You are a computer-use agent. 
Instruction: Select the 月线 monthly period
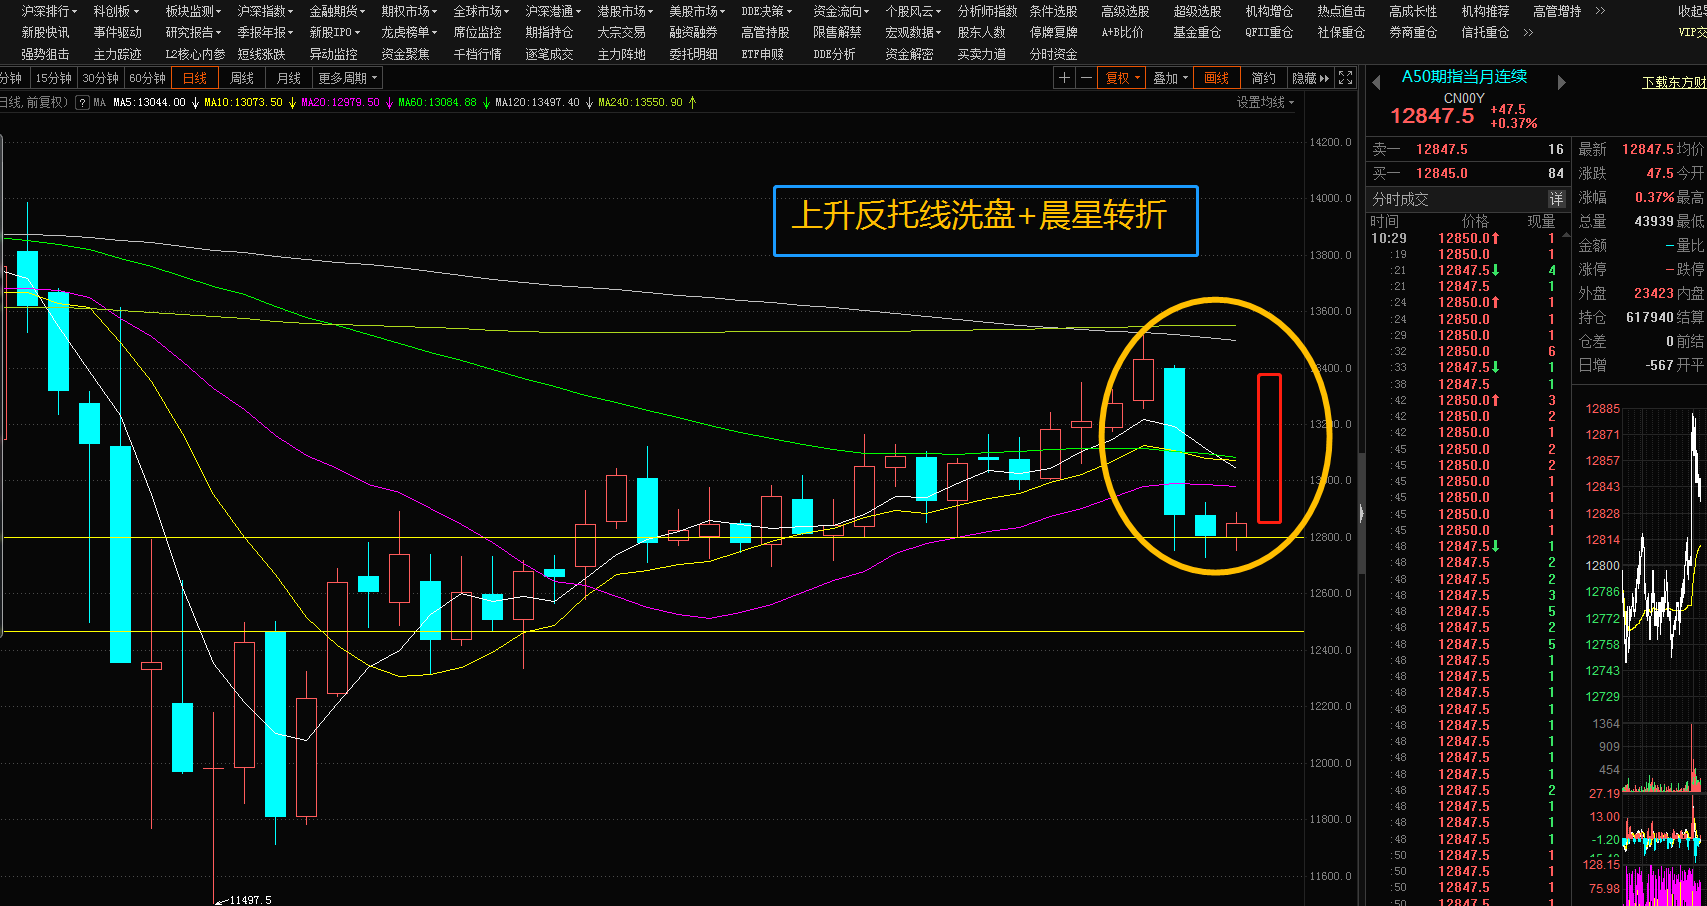[x=289, y=78]
